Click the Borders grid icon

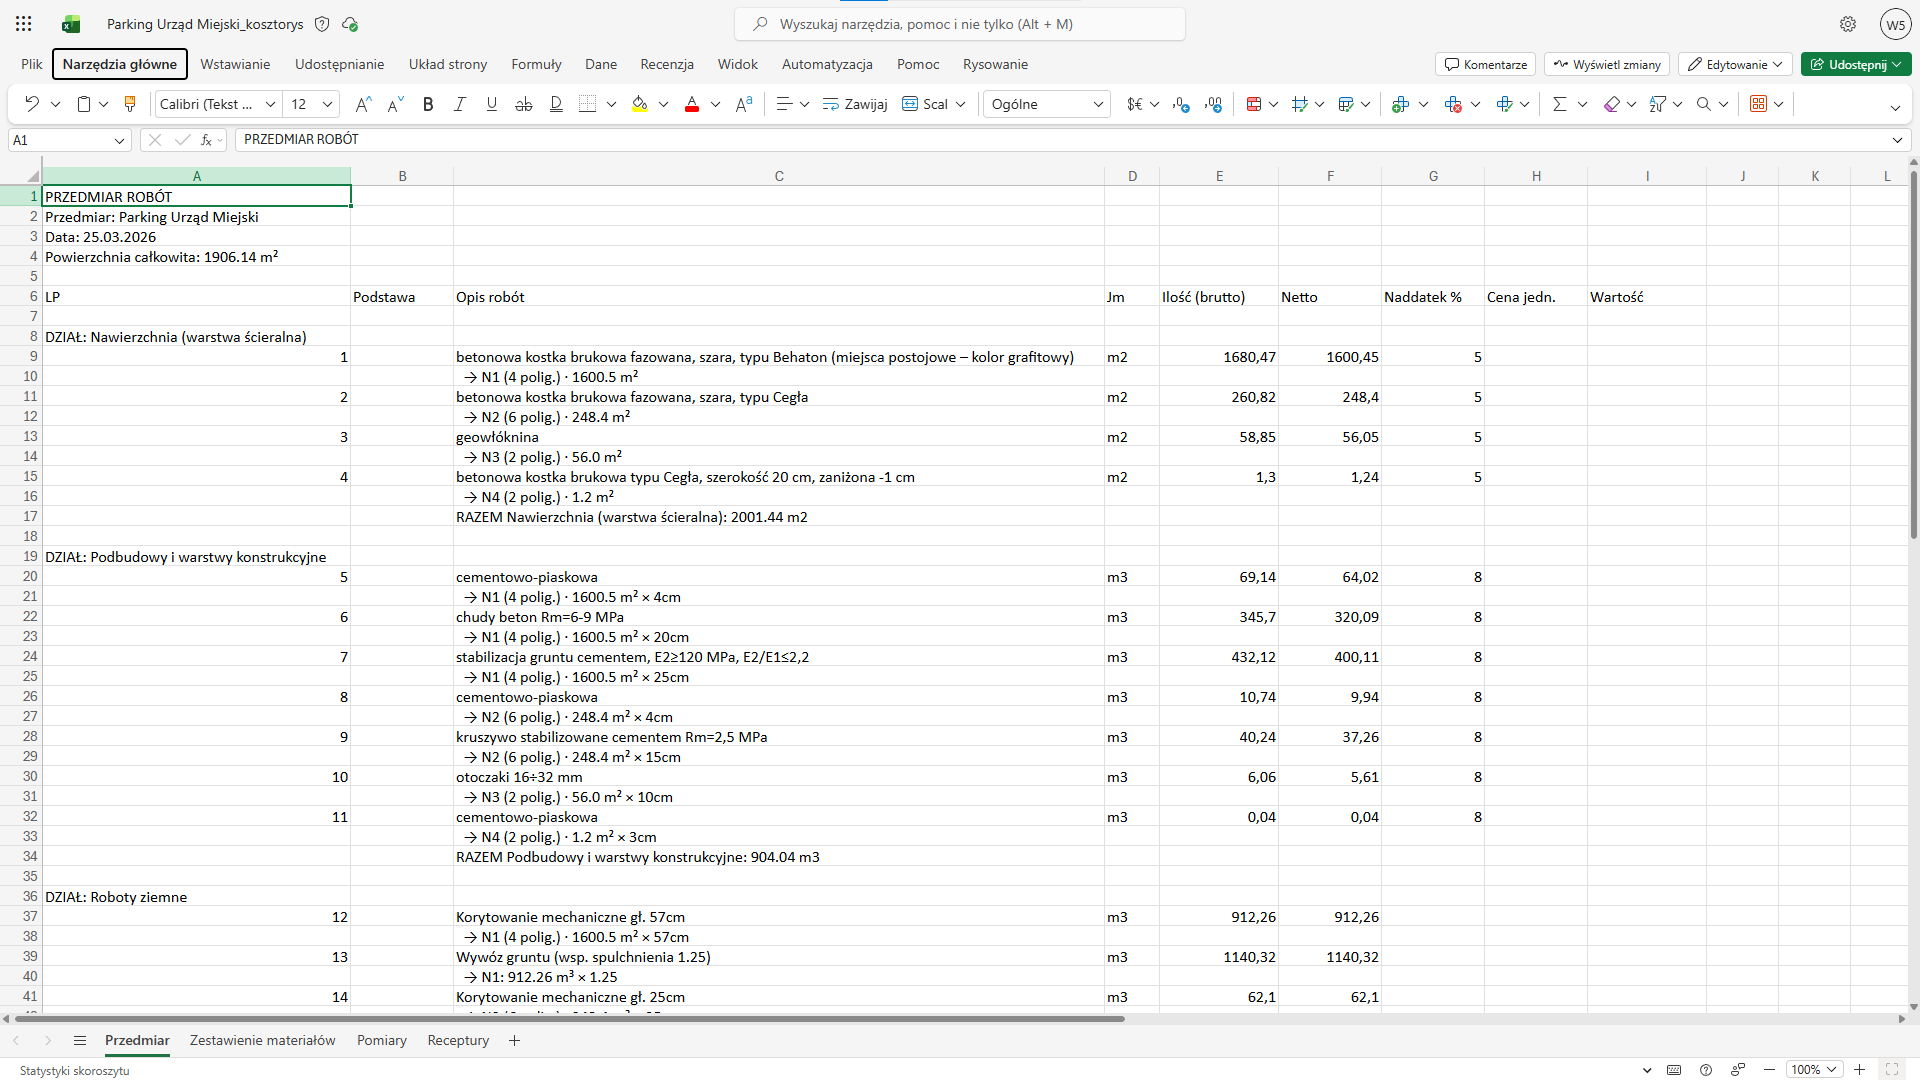(x=588, y=104)
